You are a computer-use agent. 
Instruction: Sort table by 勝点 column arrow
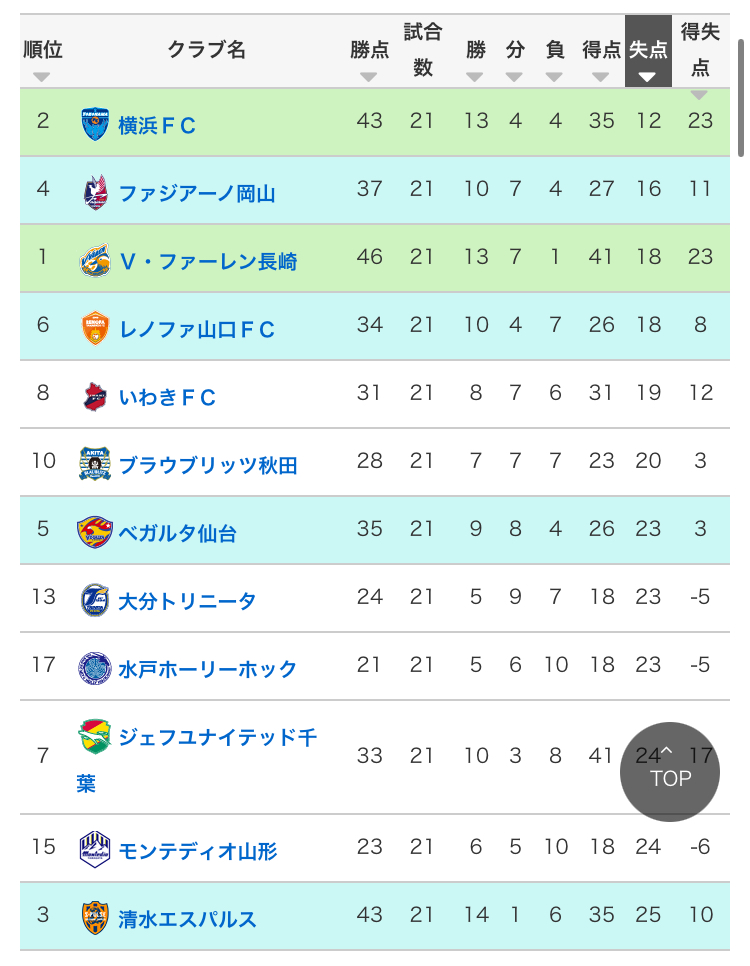tap(369, 77)
